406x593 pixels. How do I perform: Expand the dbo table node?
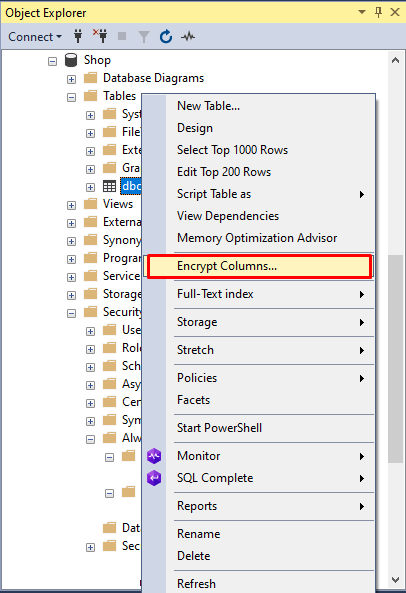pyautogui.click(x=90, y=187)
